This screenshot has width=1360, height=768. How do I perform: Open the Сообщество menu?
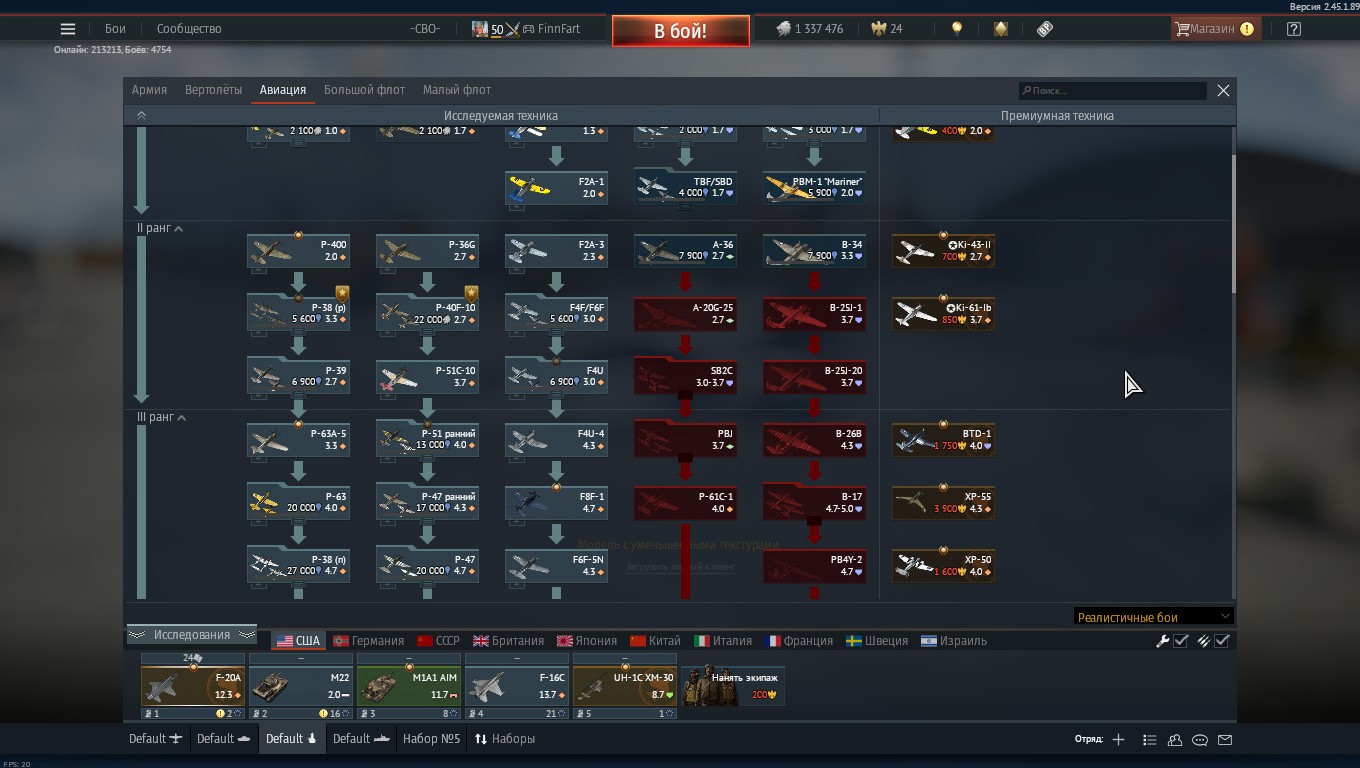point(189,29)
